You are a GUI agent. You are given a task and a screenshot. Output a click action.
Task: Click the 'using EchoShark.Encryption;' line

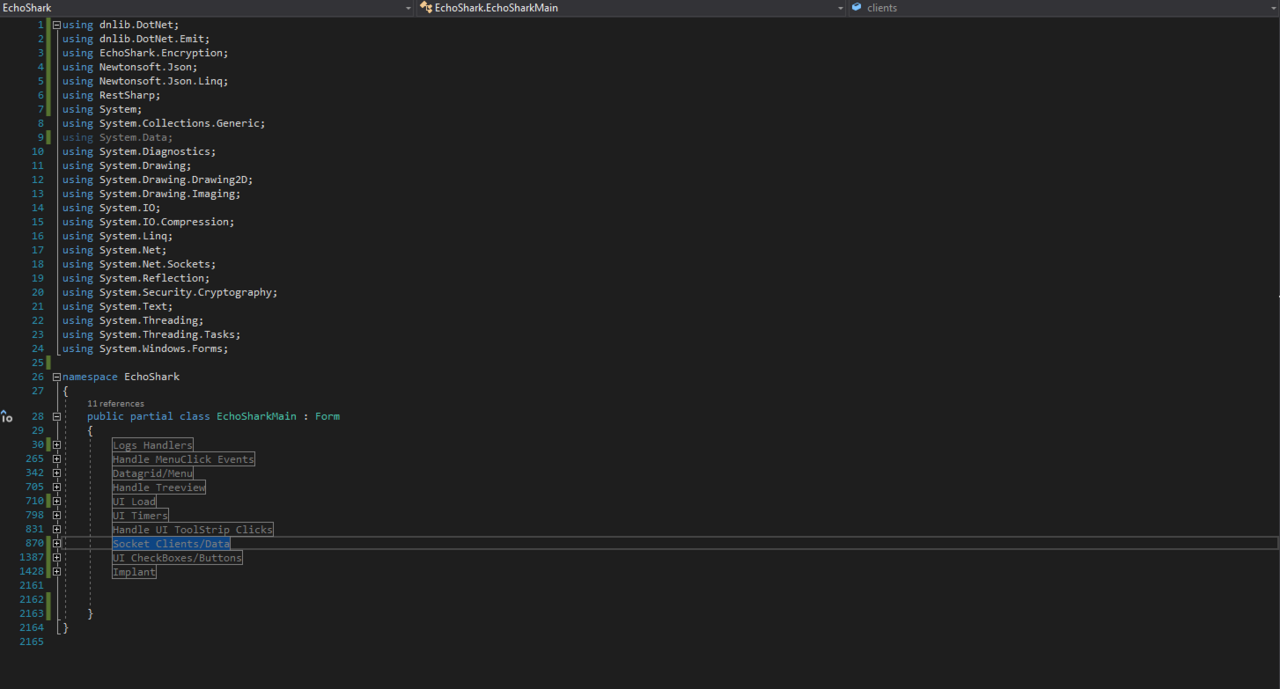tap(145, 53)
